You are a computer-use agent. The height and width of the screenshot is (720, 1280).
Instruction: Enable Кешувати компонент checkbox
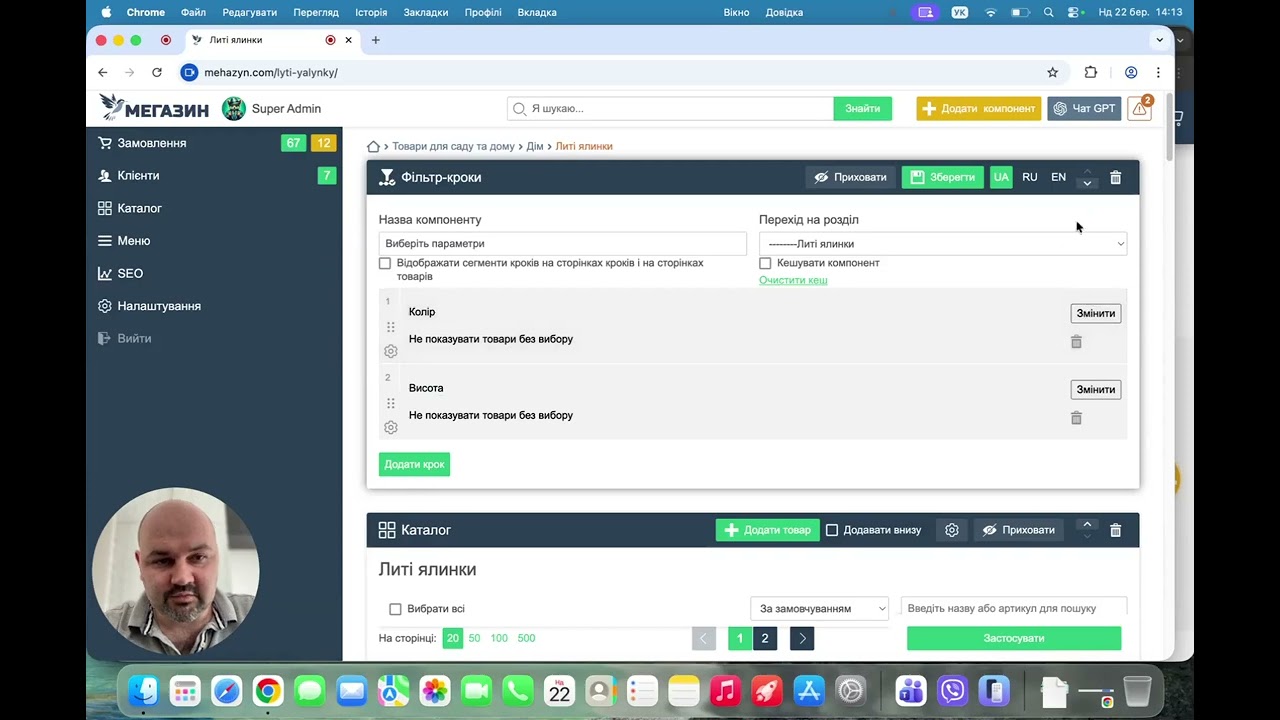tap(765, 263)
